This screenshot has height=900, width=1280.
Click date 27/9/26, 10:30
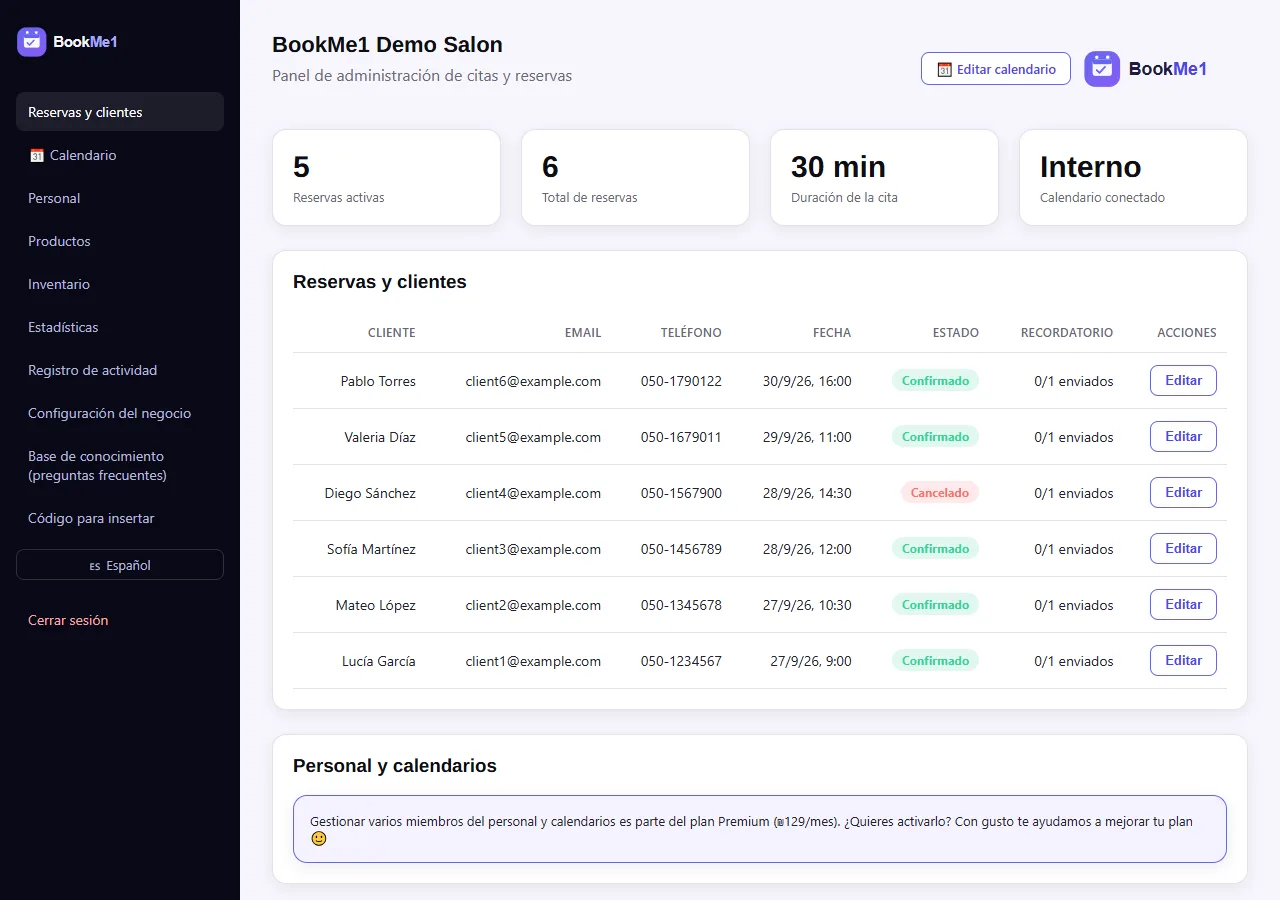click(x=807, y=605)
